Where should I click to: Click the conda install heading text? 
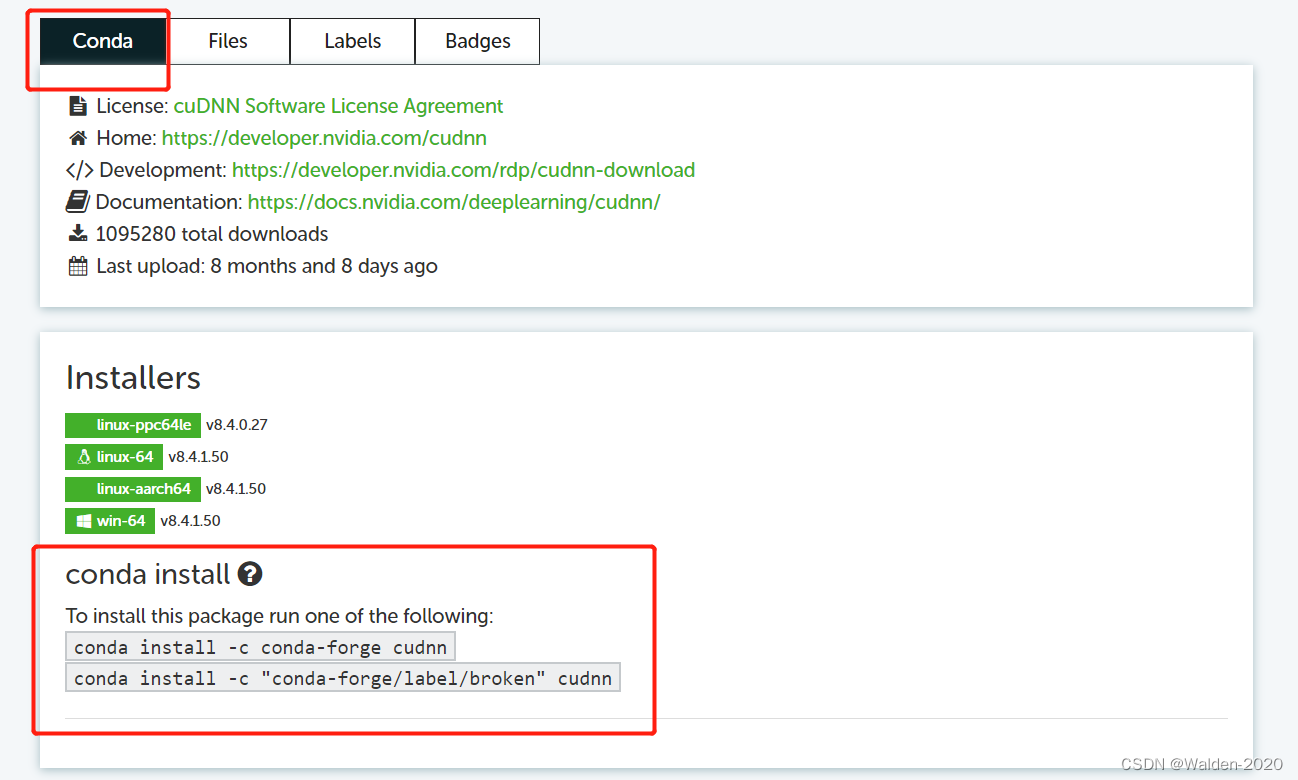tap(148, 574)
